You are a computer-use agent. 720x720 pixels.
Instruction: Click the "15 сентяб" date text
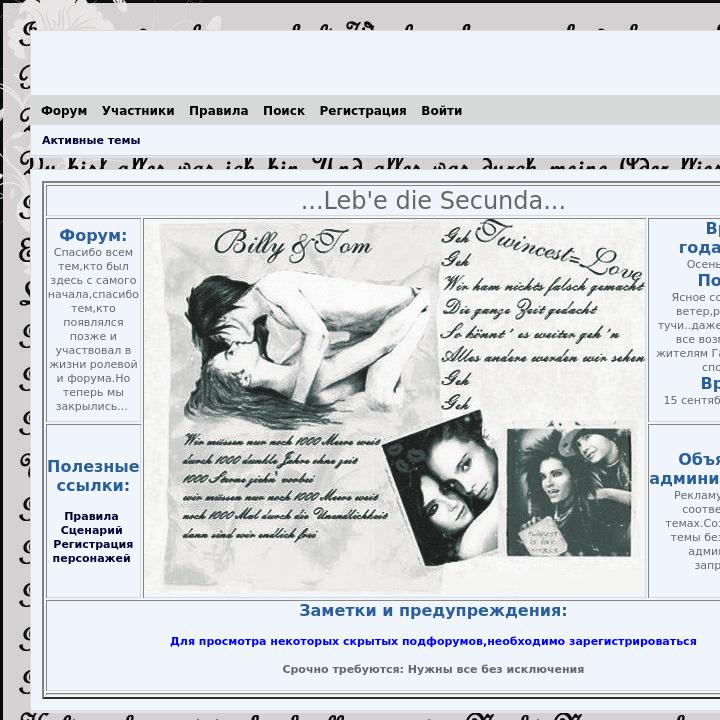click(x=692, y=400)
